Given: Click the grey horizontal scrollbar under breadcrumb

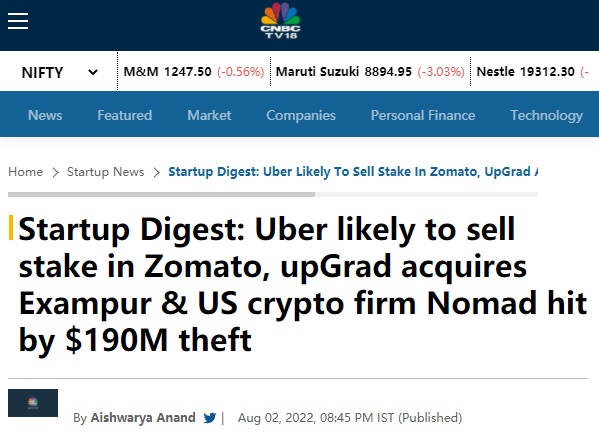Looking at the screenshot, I should tap(161, 194).
